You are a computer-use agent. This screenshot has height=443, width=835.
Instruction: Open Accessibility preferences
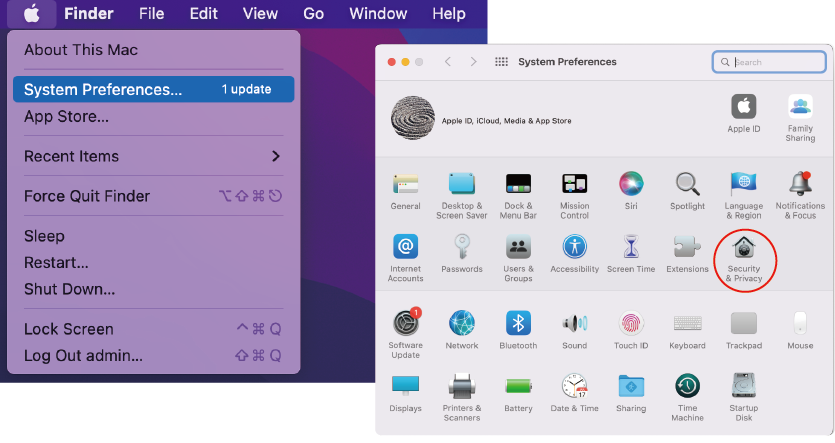(575, 254)
